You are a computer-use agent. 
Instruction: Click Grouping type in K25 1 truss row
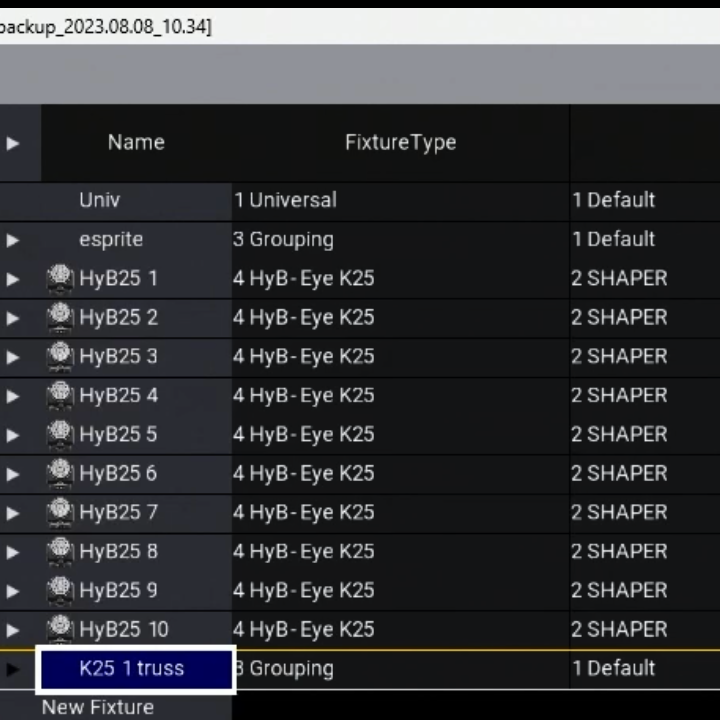[x=400, y=669]
